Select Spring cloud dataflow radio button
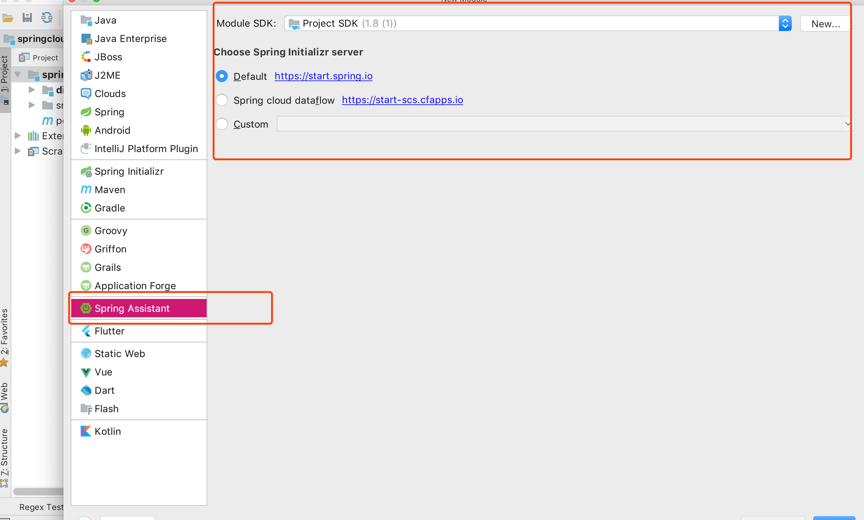The height and width of the screenshot is (520, 864). tap(222, 100)
